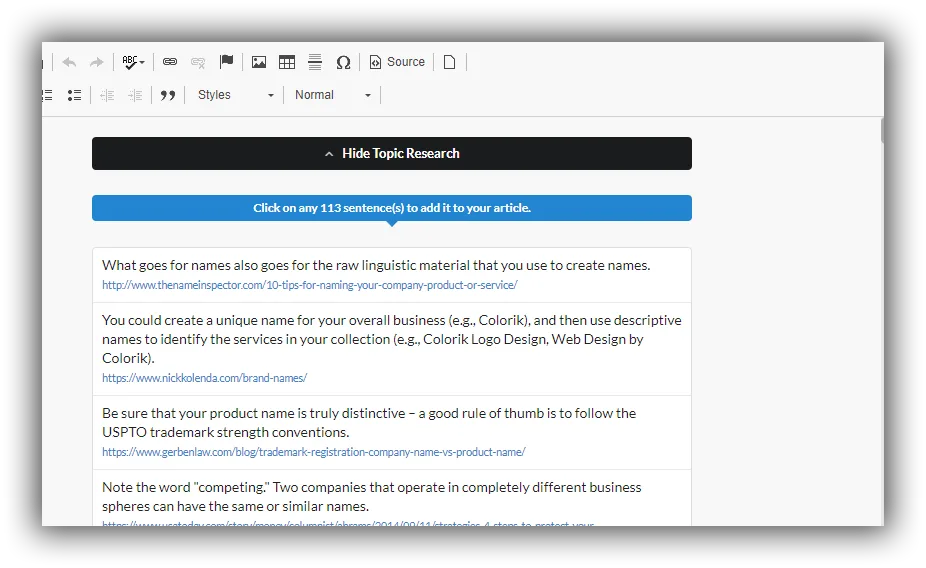
Task: Click the undo arrow icon
Action: pos(69,62)
